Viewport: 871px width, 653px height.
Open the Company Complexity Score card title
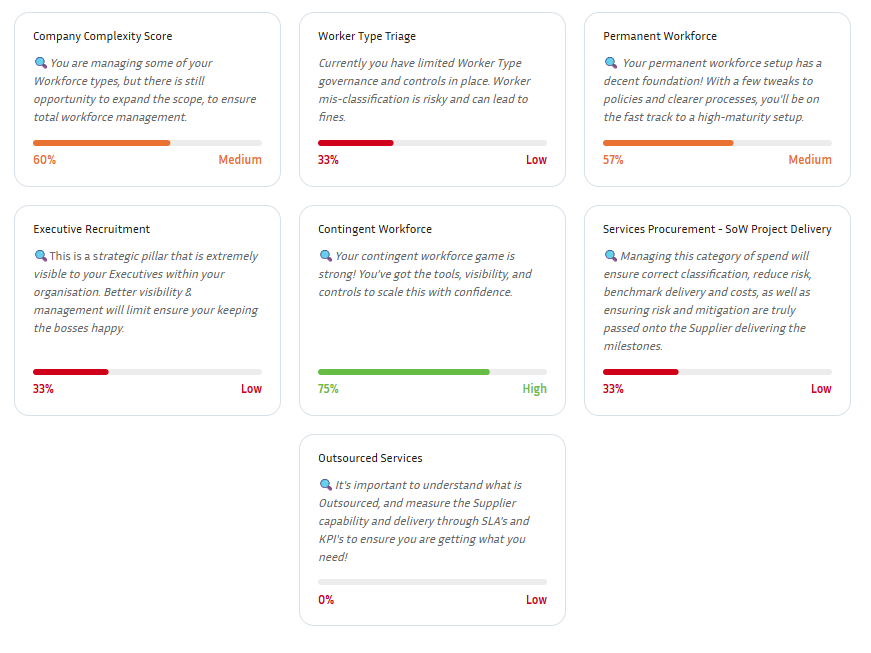click(x=102, y=36)
